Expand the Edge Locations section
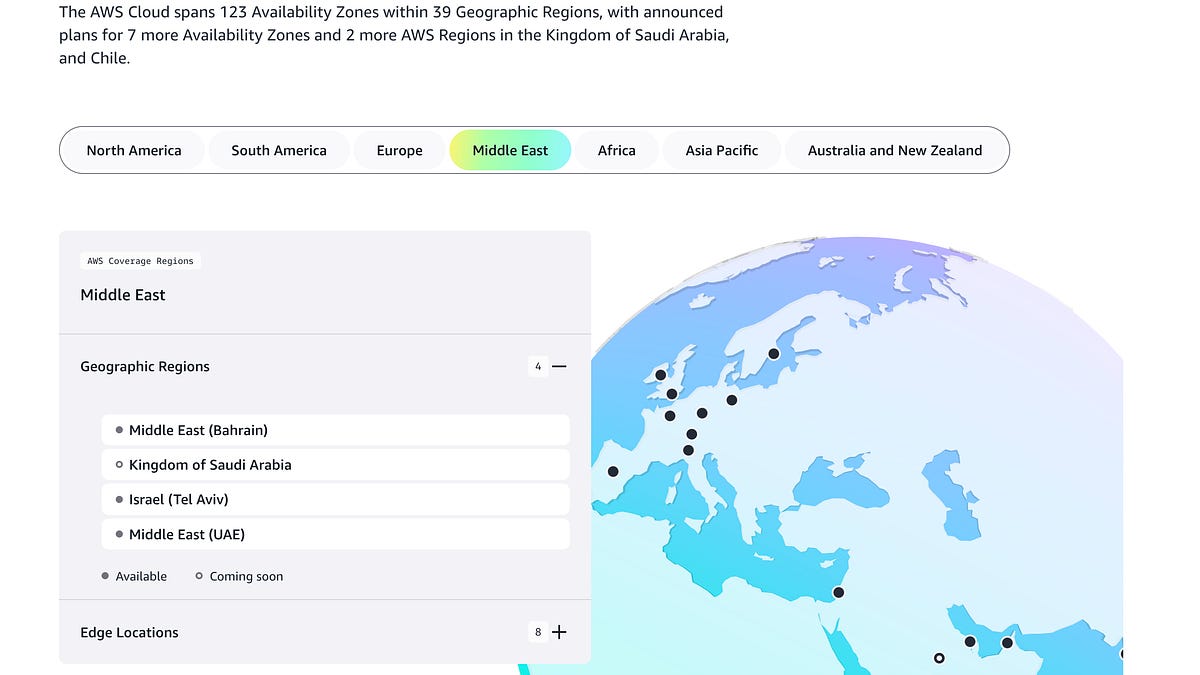 560,632
